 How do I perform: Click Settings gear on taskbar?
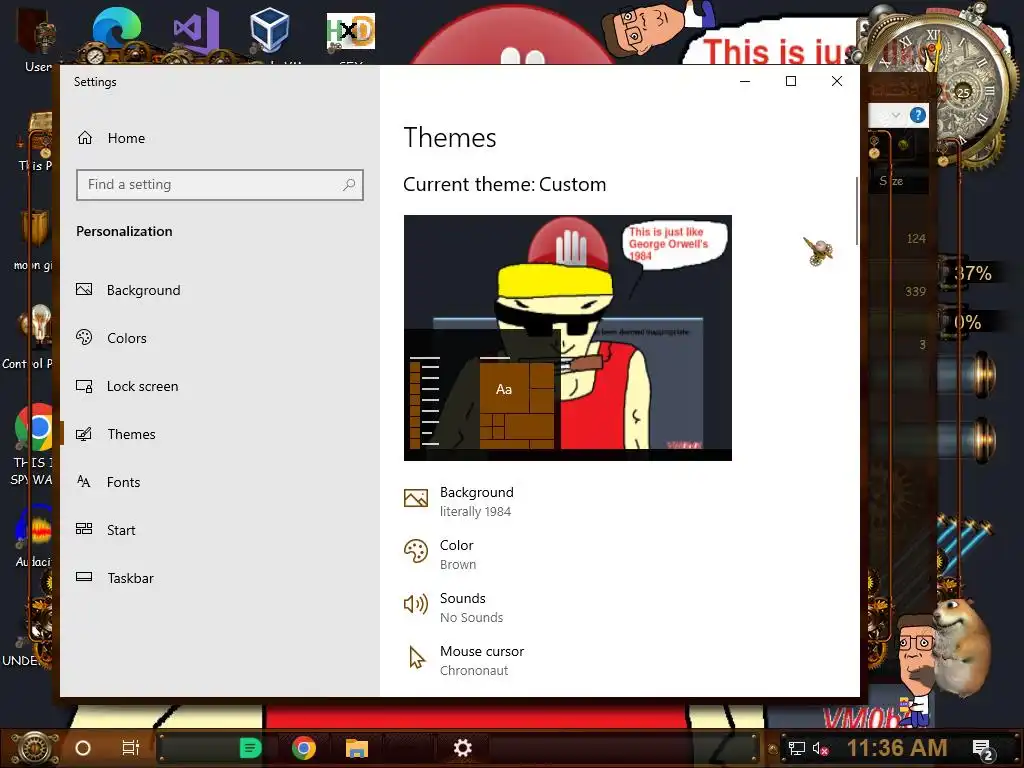[x=462, y=748]
